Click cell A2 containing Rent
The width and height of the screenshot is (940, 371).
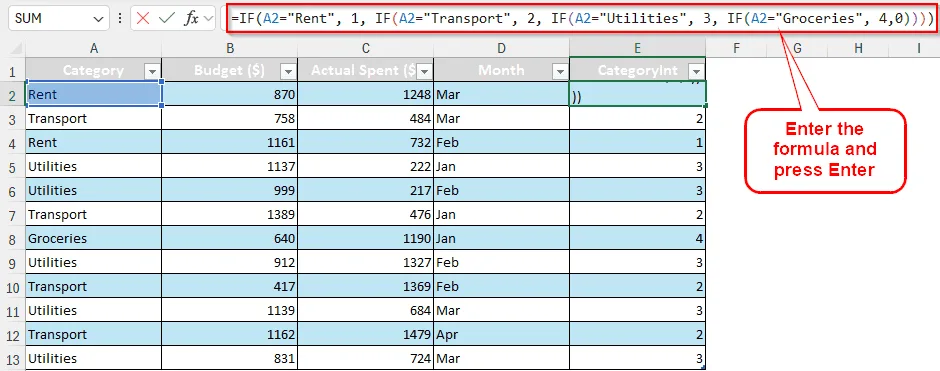coord(94,94)
